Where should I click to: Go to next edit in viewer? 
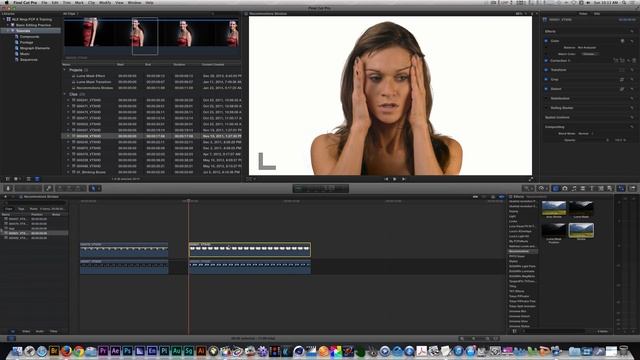[404, 179]
